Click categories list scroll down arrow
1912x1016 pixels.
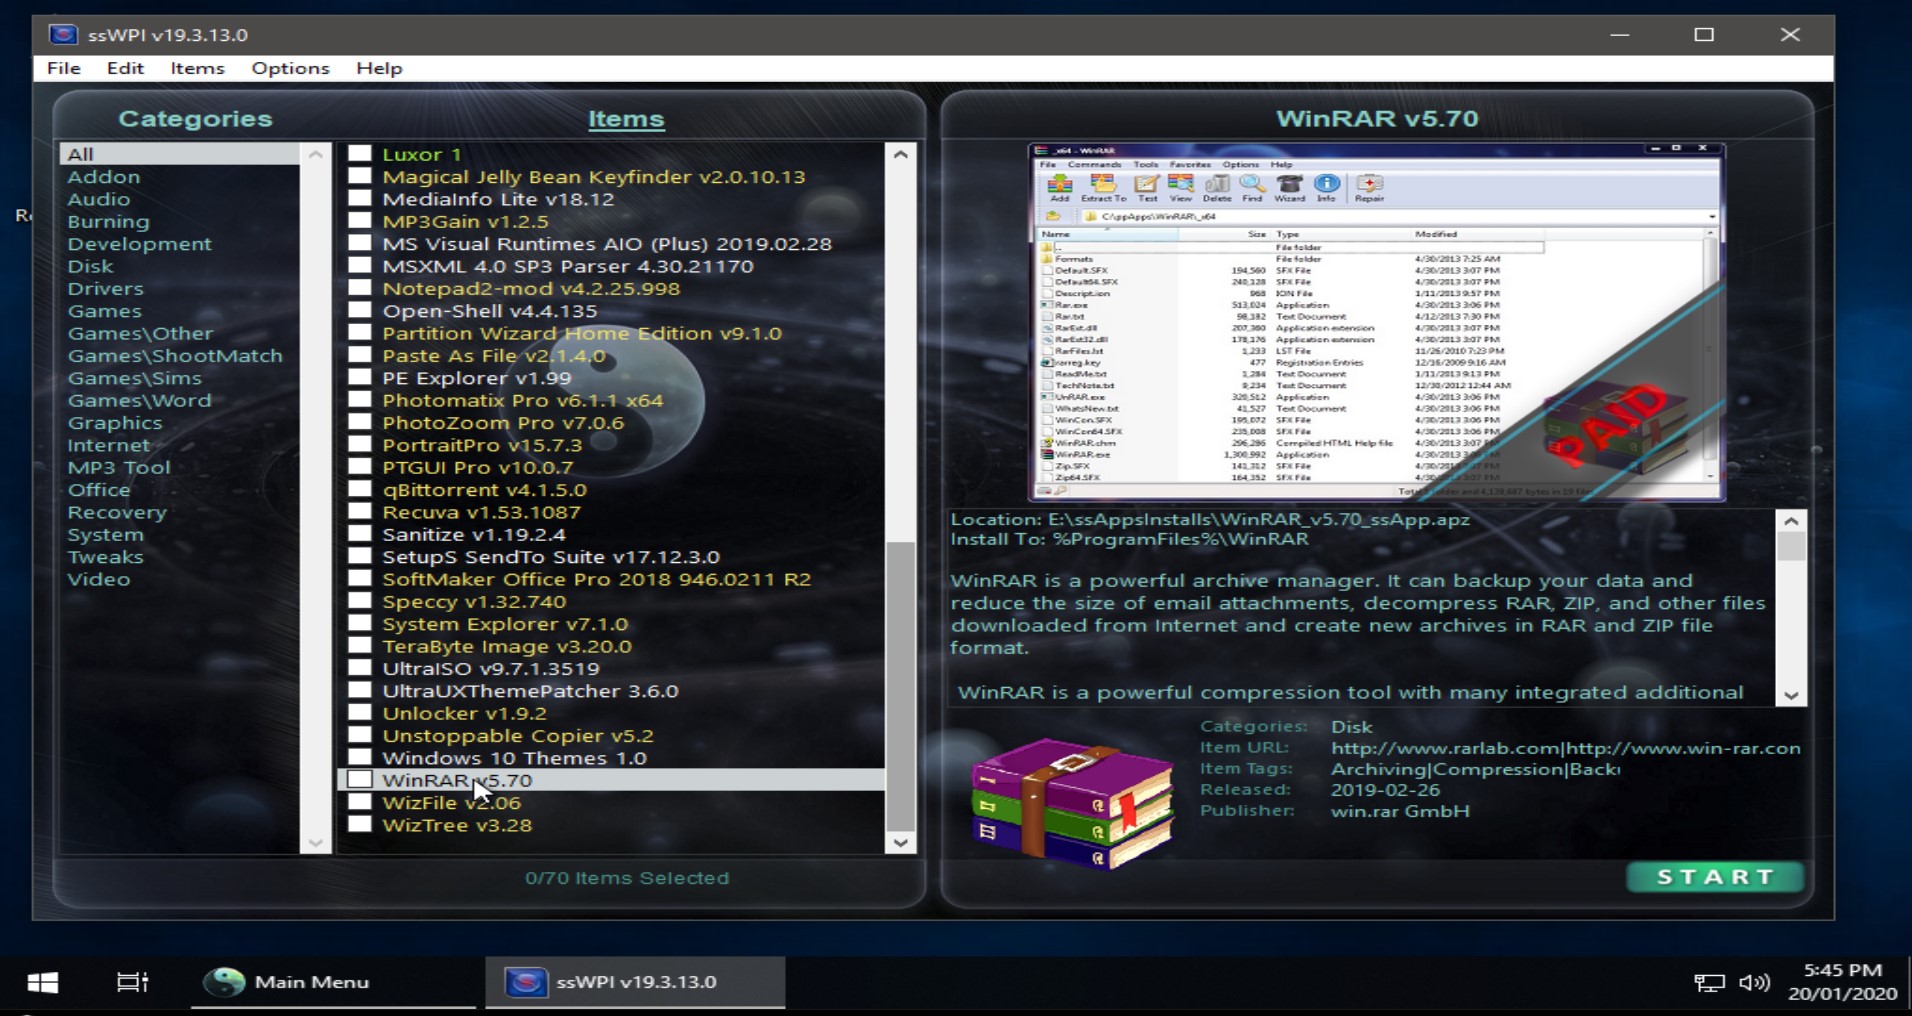click(316, 842)
